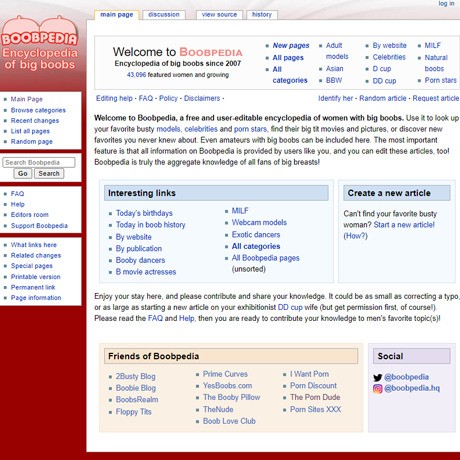Screen dimensions: 460x460
Task: Open All categories in header box
Action: pos(290,75)
